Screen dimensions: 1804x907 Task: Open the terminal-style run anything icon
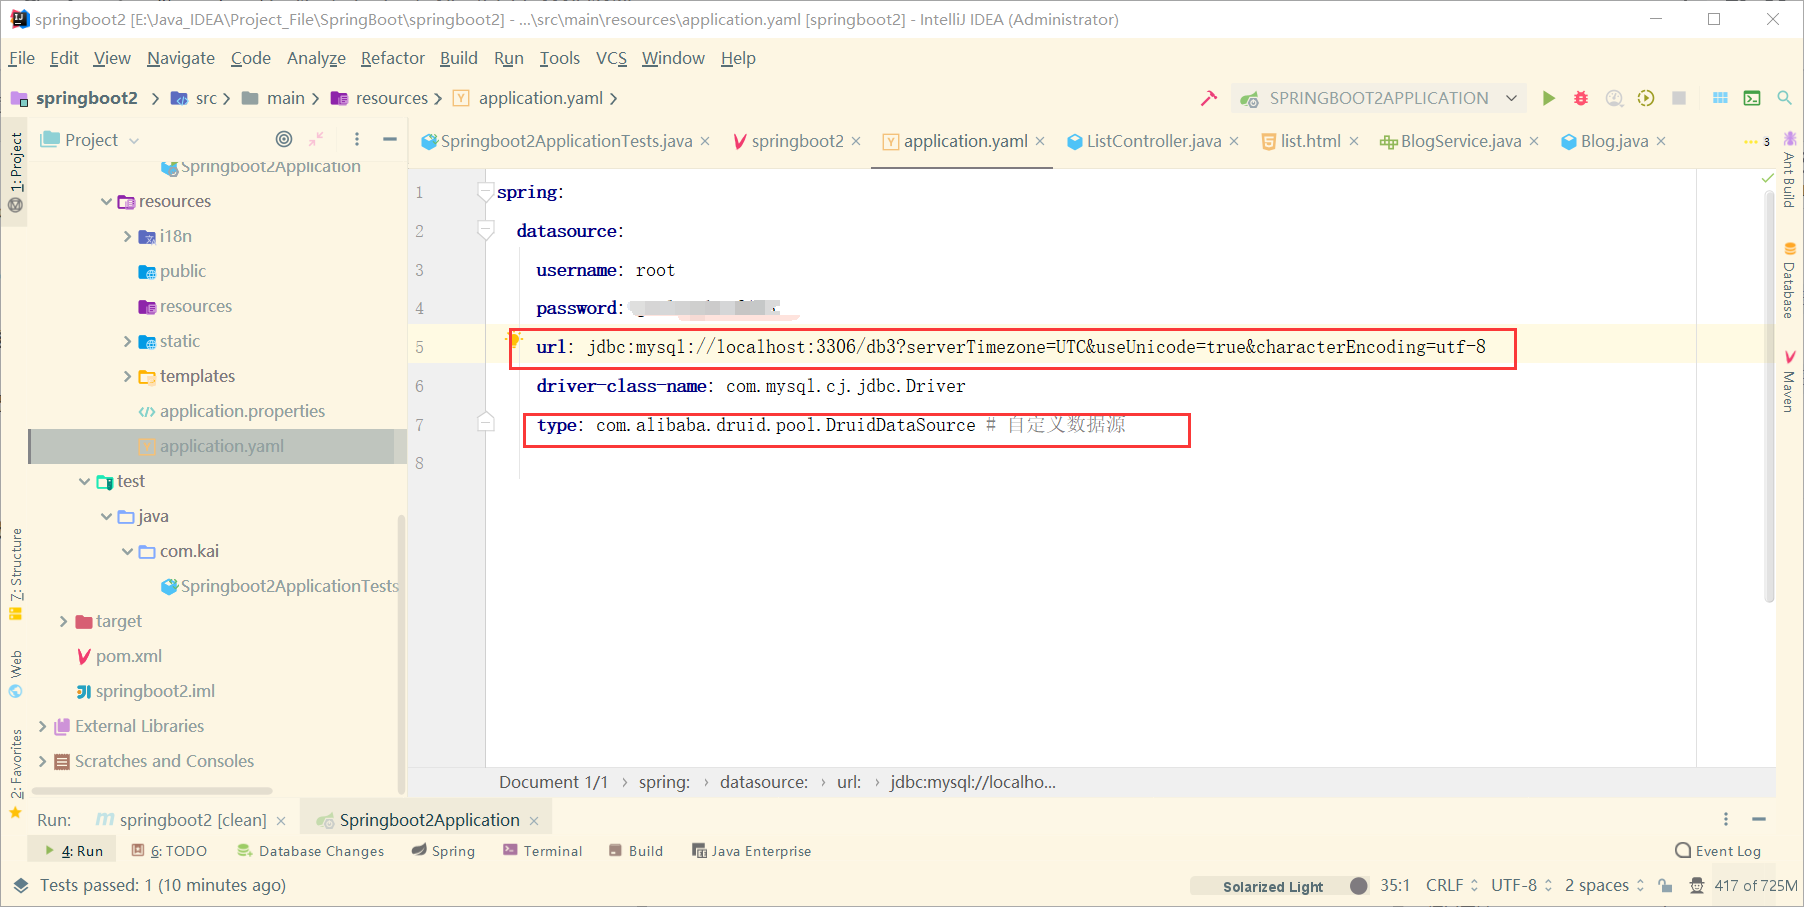tap(1752, 98)
